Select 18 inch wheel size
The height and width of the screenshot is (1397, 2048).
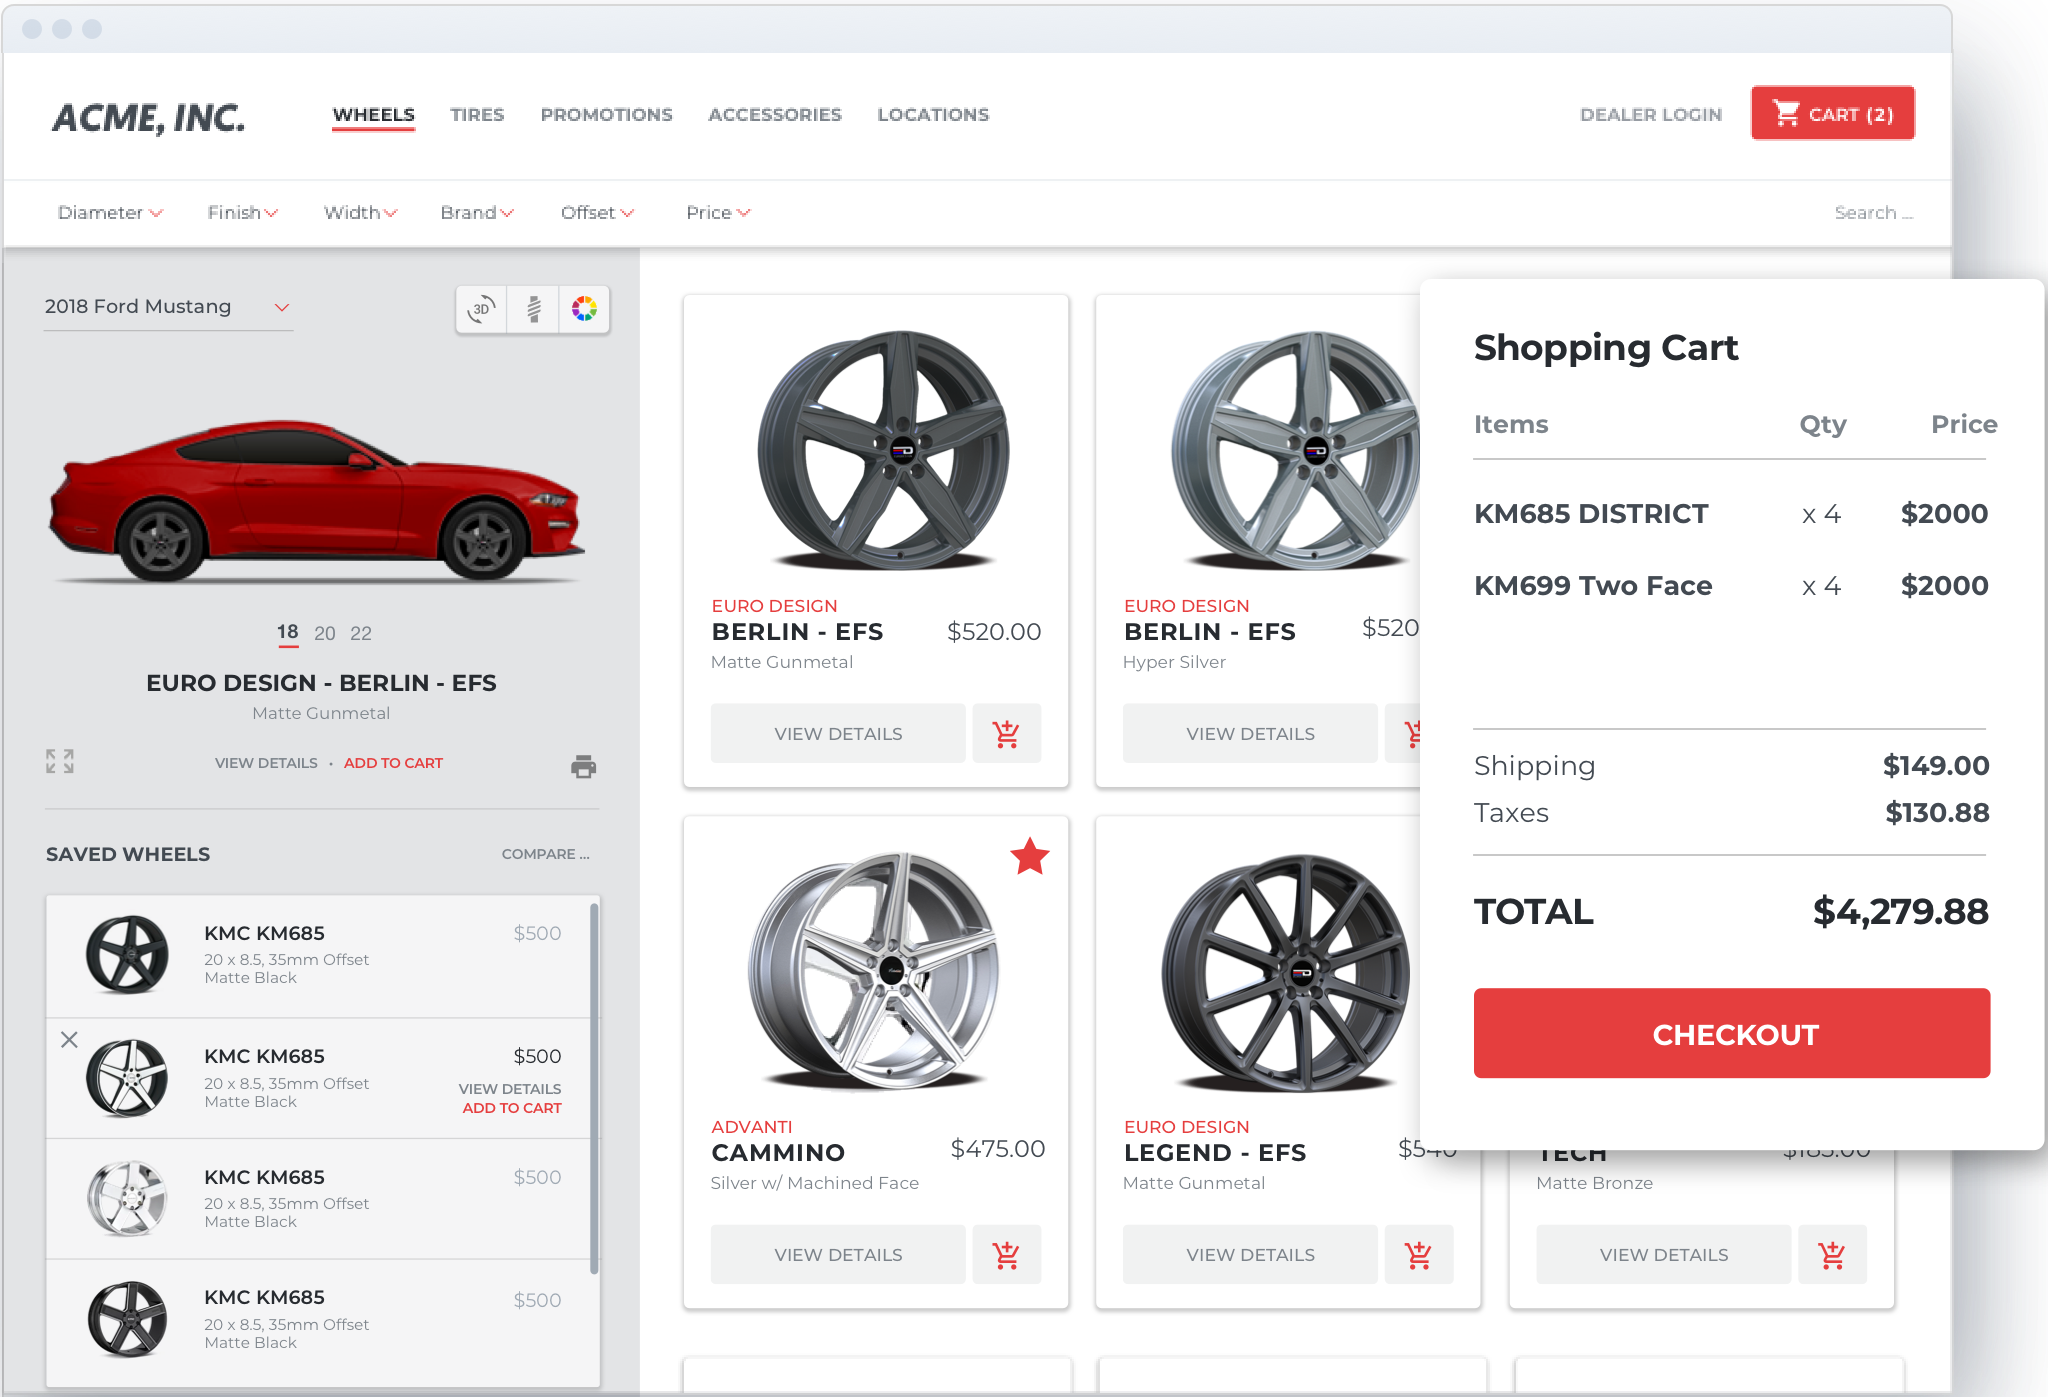tap(288, 632)
